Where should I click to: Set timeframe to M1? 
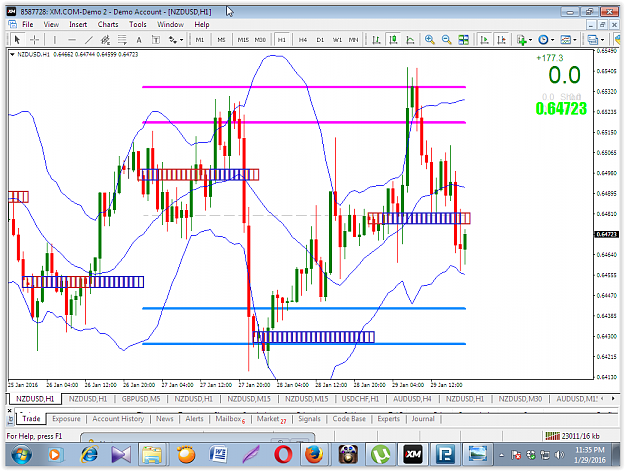[x=200, y=39]
